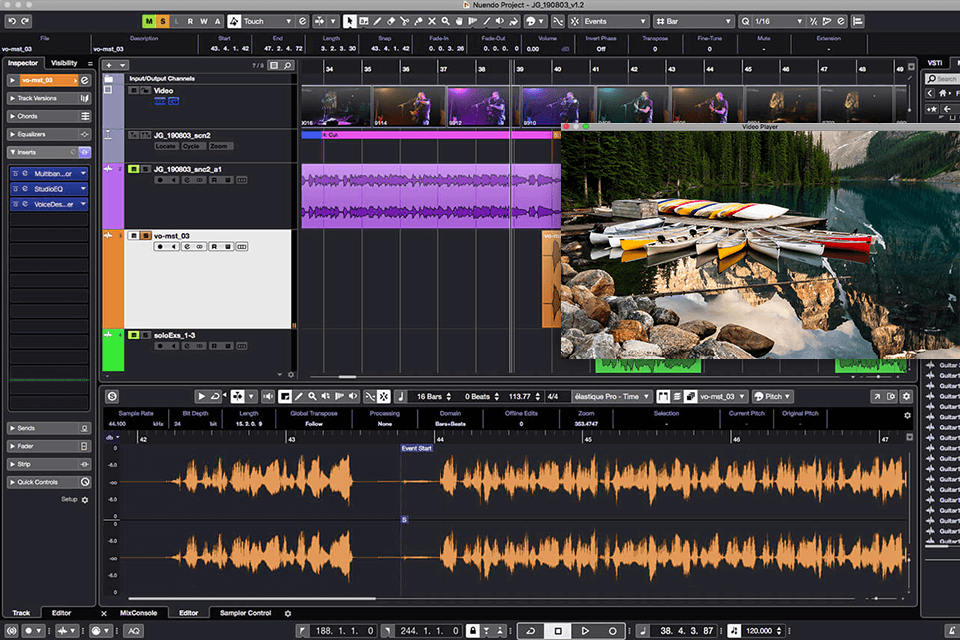The width and height of the screenshot is (960, 640).
Task: Open the MixConsole tab in the lower zone
Action: pos(139,613)
